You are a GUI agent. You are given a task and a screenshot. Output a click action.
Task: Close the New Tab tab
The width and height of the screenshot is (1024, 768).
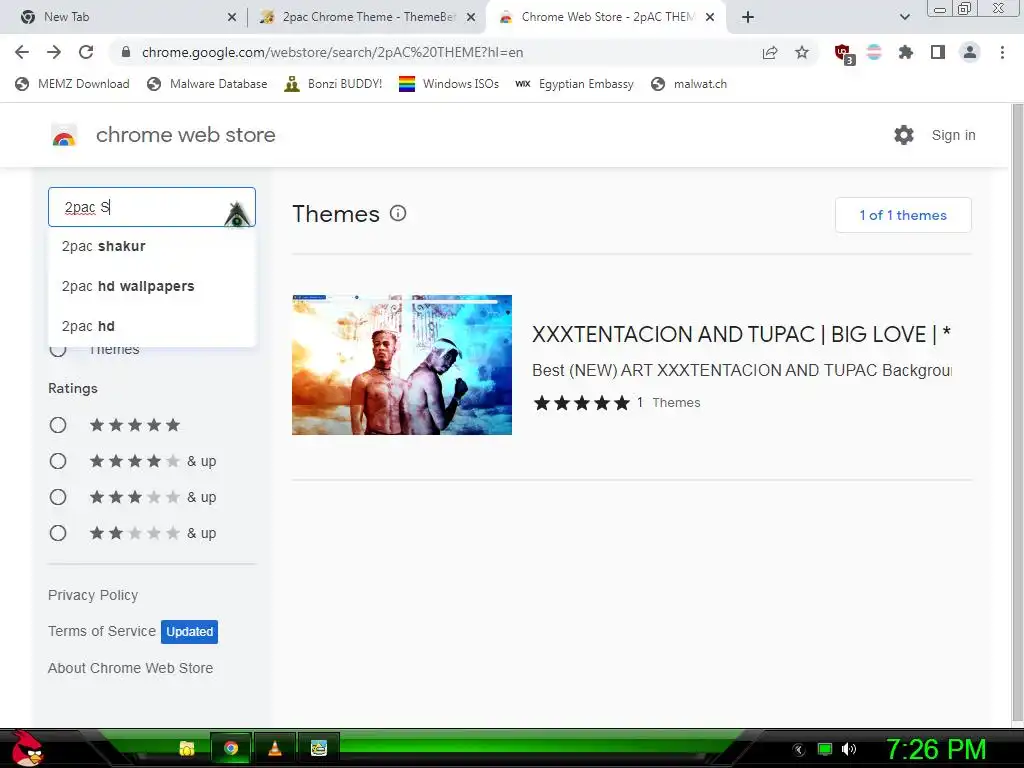tap(231, 17)
